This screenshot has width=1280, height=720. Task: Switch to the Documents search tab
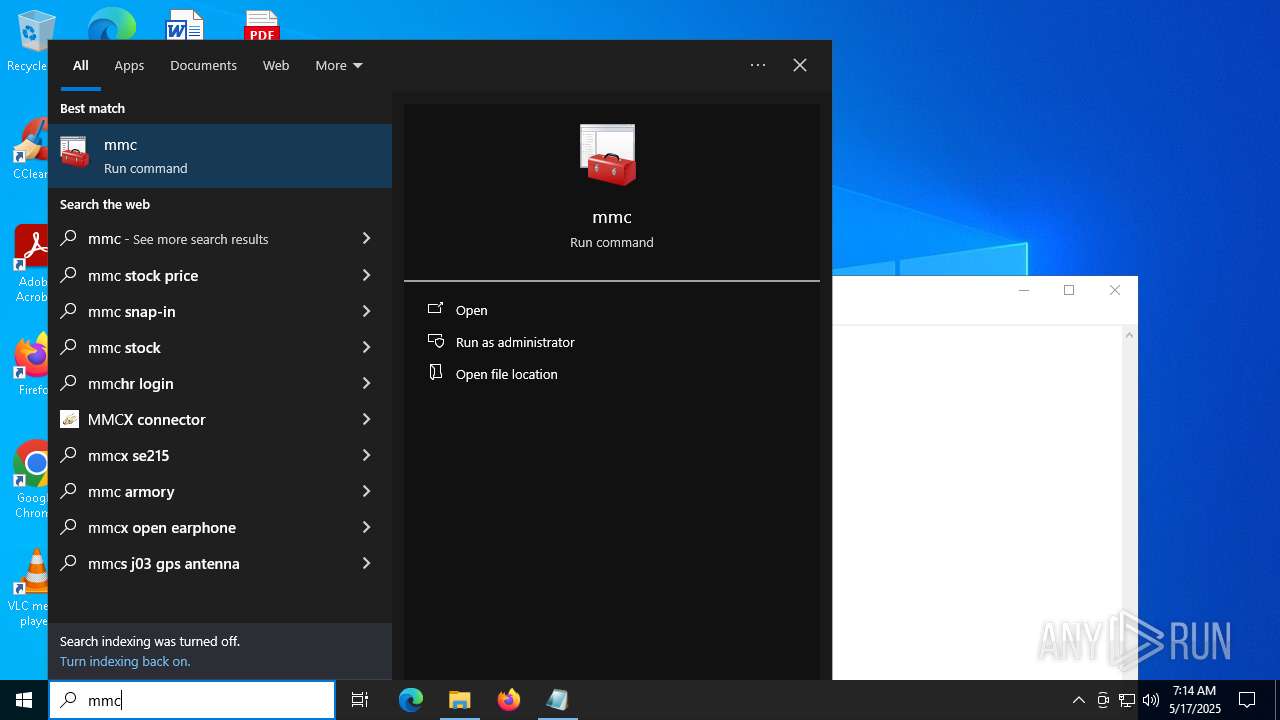(x=203, y=65)
